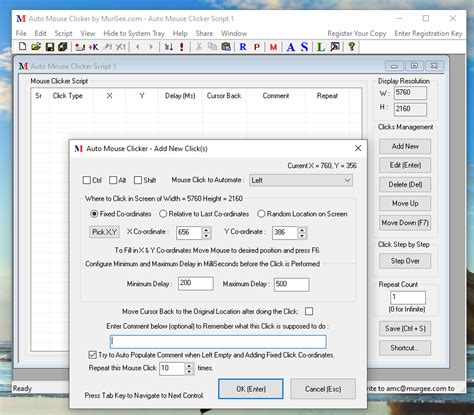Click the Step Over button
Screen dimensions: 474x415
(x=405, y=261)
